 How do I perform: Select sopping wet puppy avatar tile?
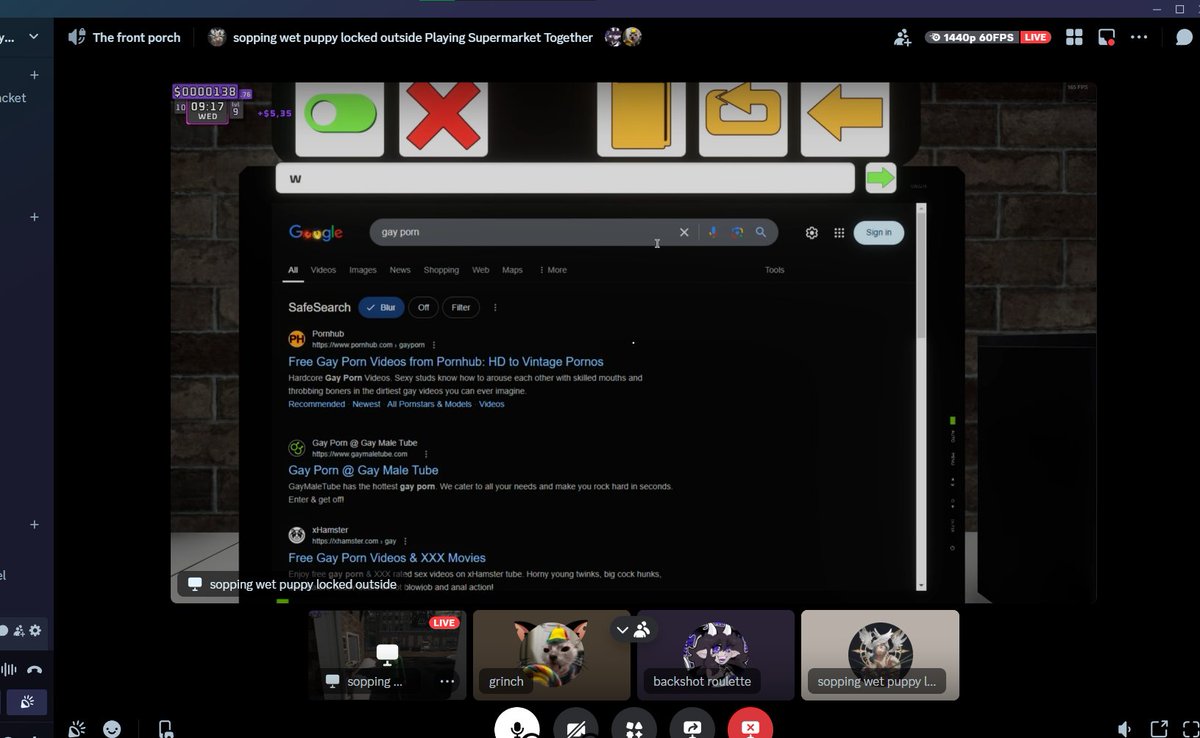tap(880, 655)
